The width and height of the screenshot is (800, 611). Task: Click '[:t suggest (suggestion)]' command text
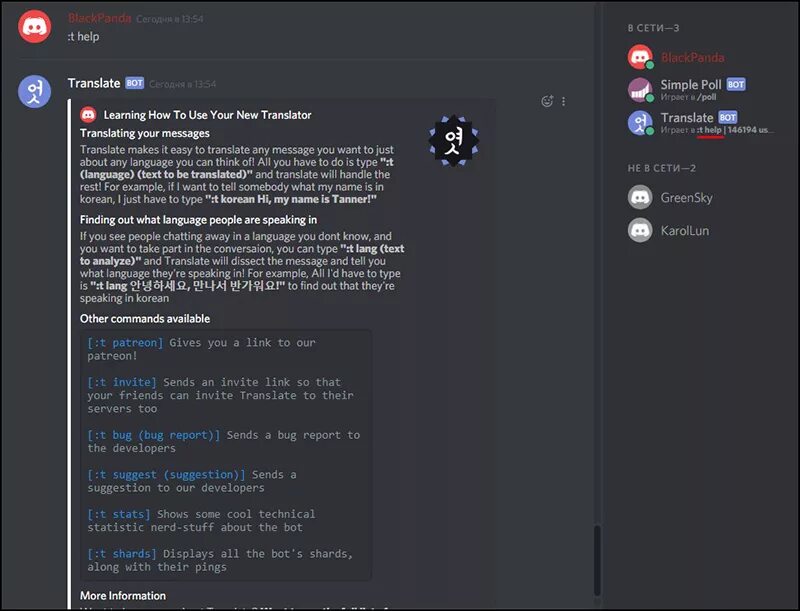pyautogui.click(x=166, y=475)
